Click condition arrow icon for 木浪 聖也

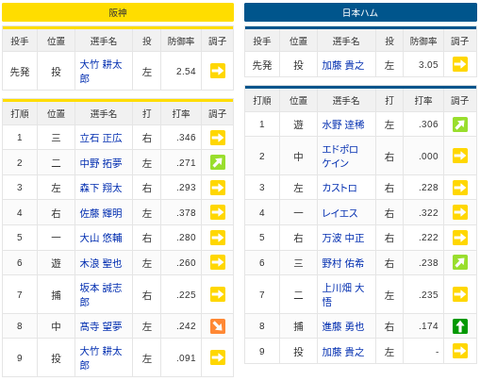click(218, 263)
